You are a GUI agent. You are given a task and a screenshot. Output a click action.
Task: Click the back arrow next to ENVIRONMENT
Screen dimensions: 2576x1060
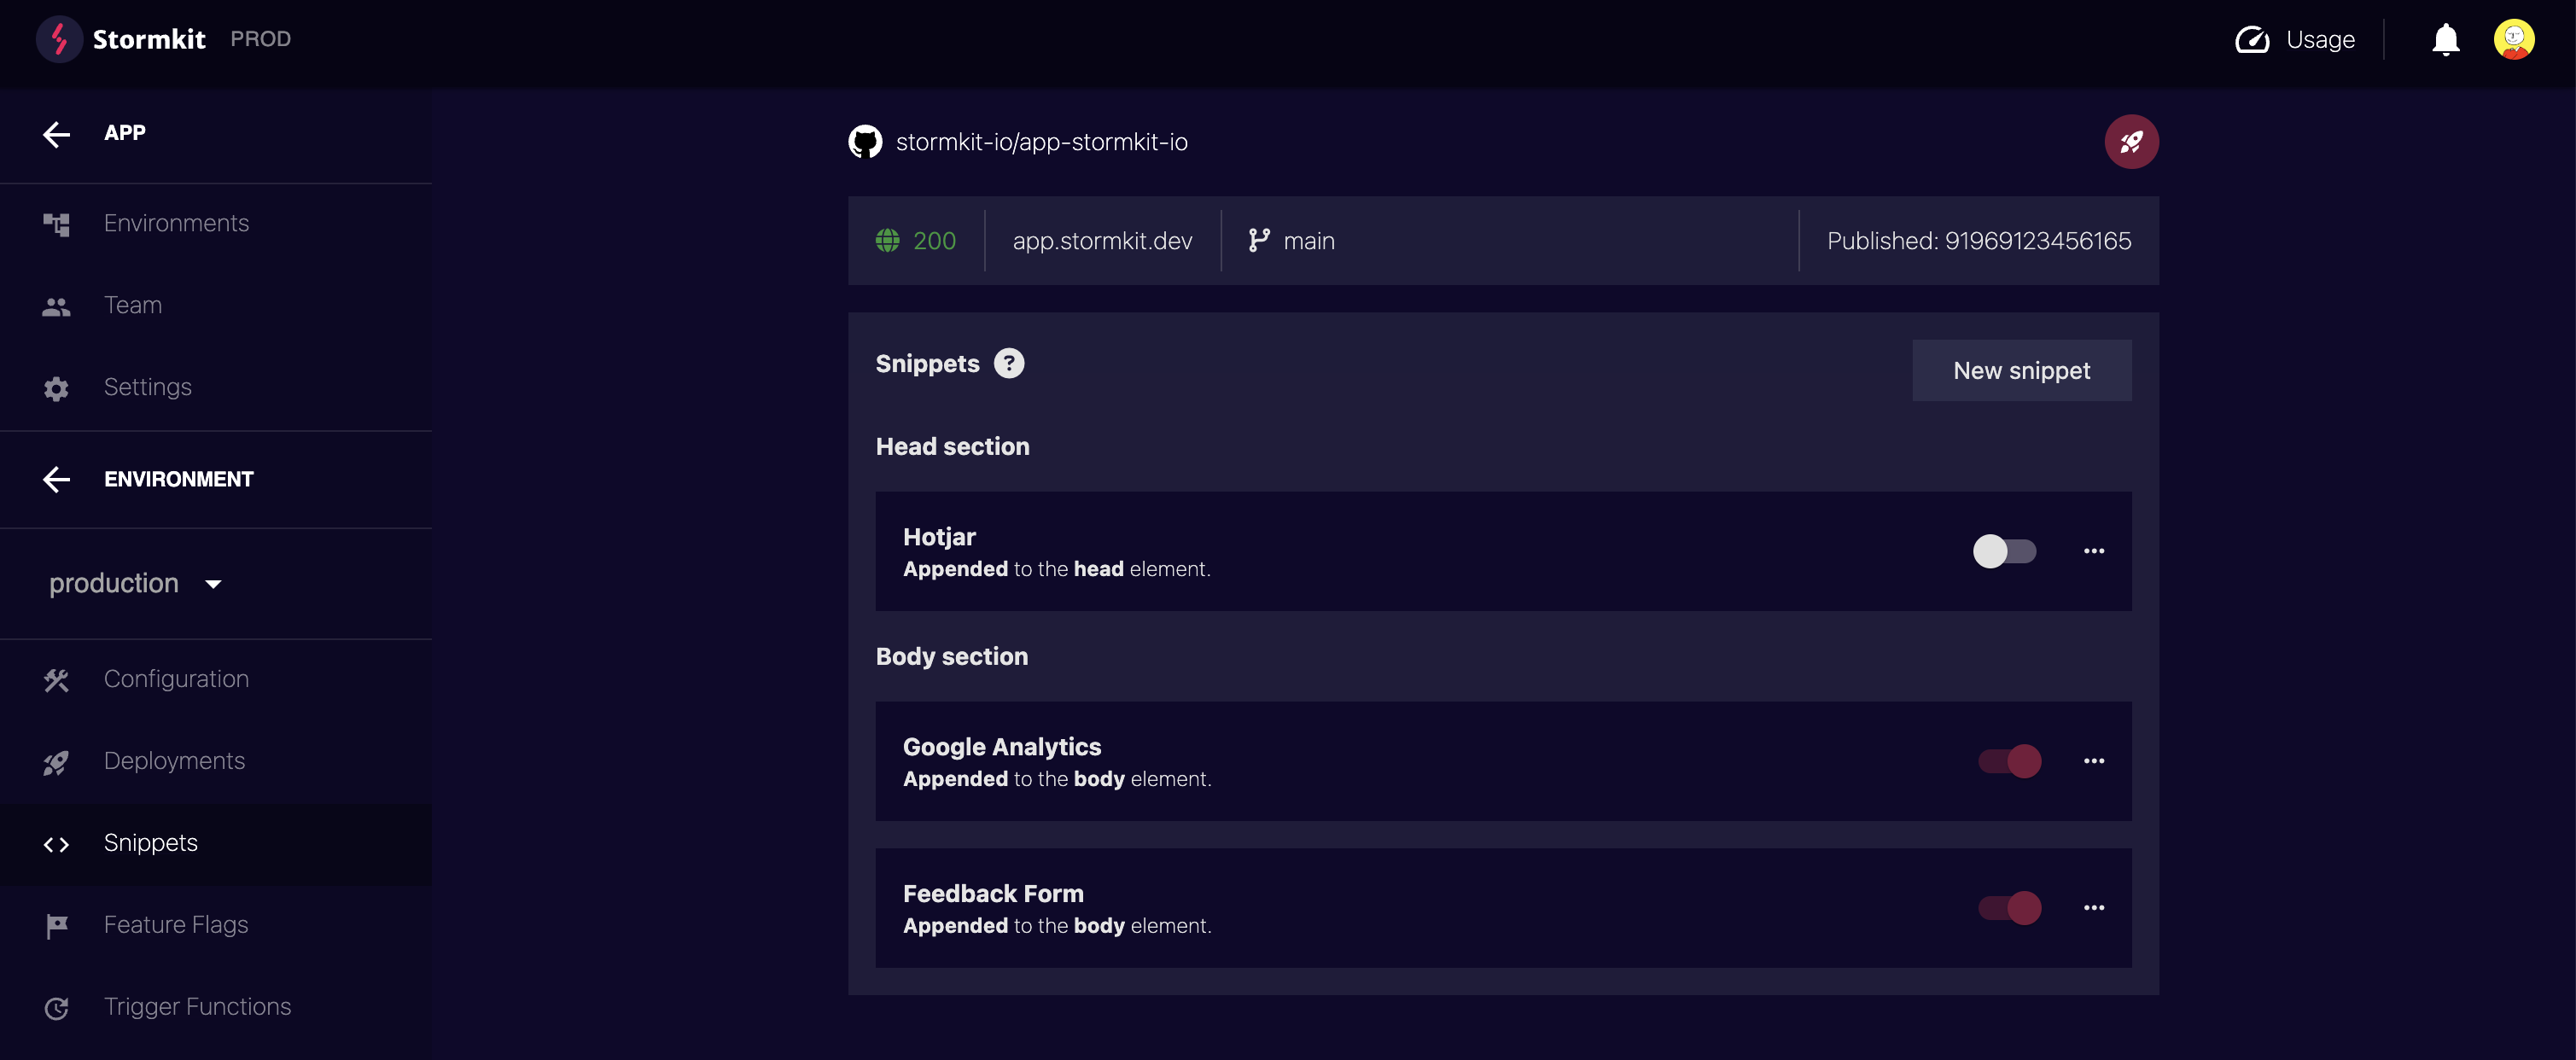tap(57, 479)
